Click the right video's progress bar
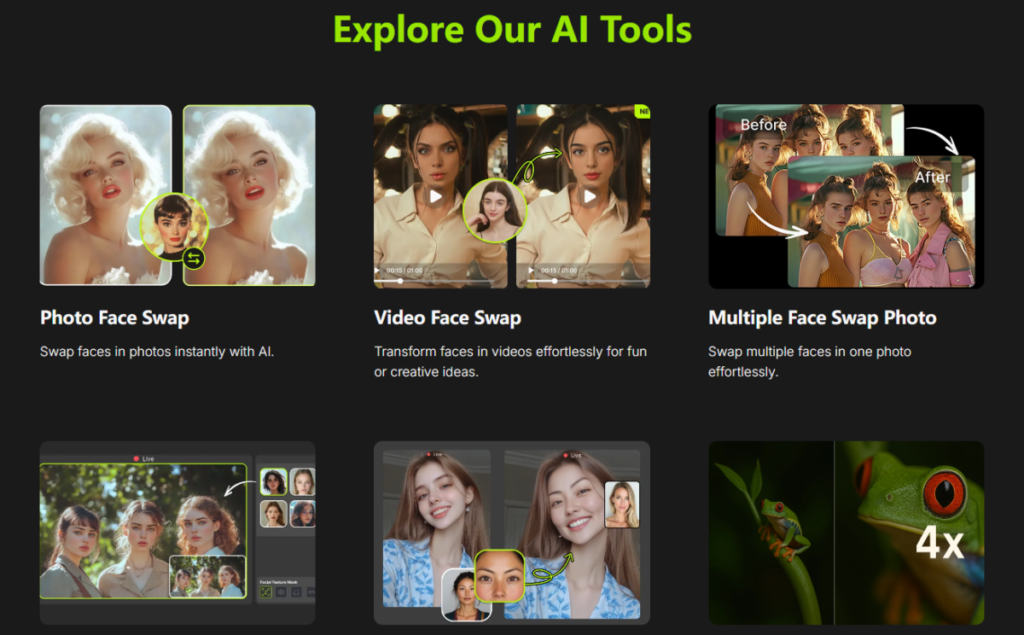The image size is (1024, 635). click(x=583, y=281)
